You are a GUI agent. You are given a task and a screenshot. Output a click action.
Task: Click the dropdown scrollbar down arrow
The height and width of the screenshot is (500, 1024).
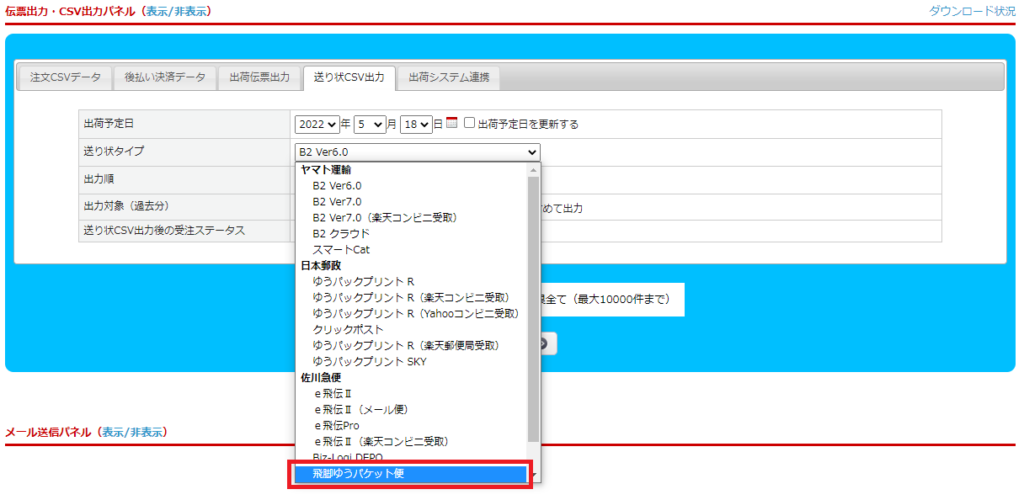(534, 476)
